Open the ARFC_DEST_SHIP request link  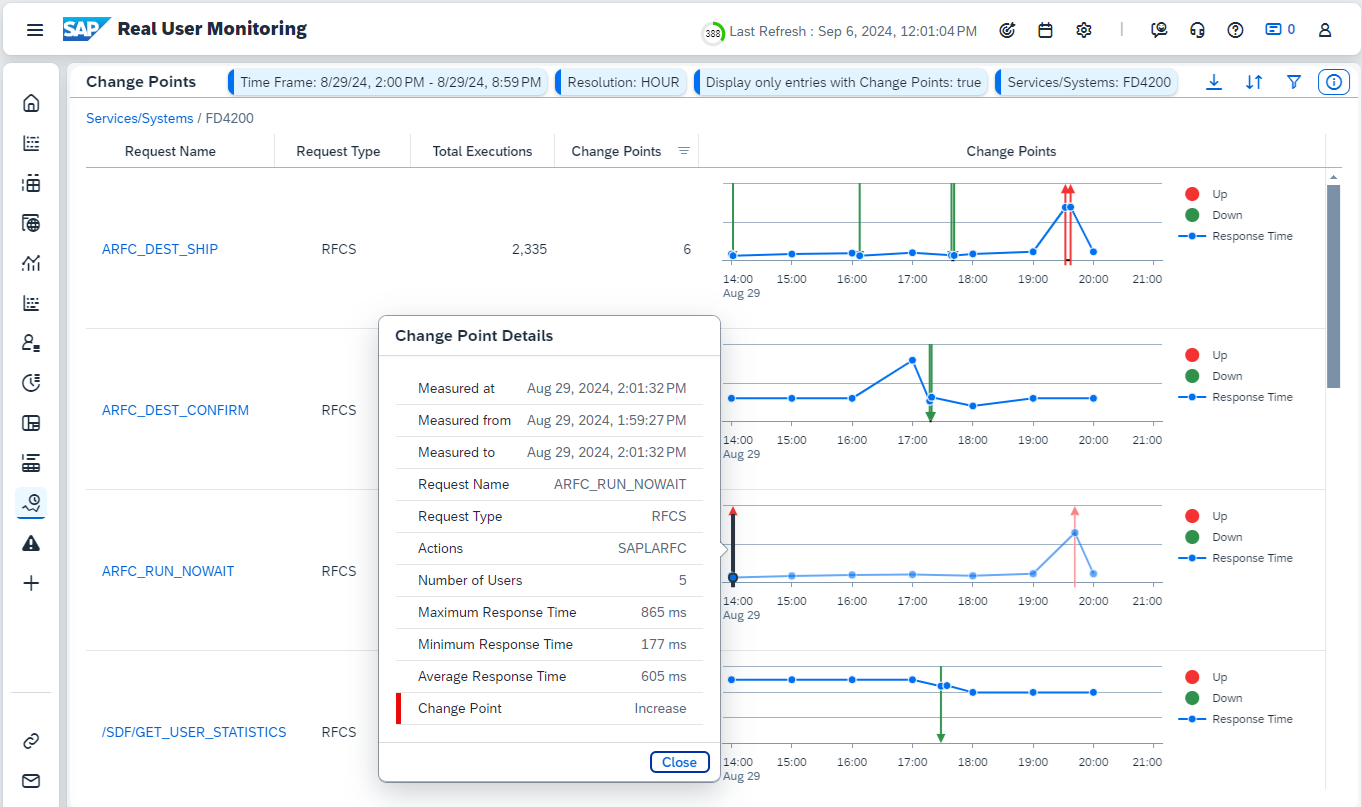(160, 249)
